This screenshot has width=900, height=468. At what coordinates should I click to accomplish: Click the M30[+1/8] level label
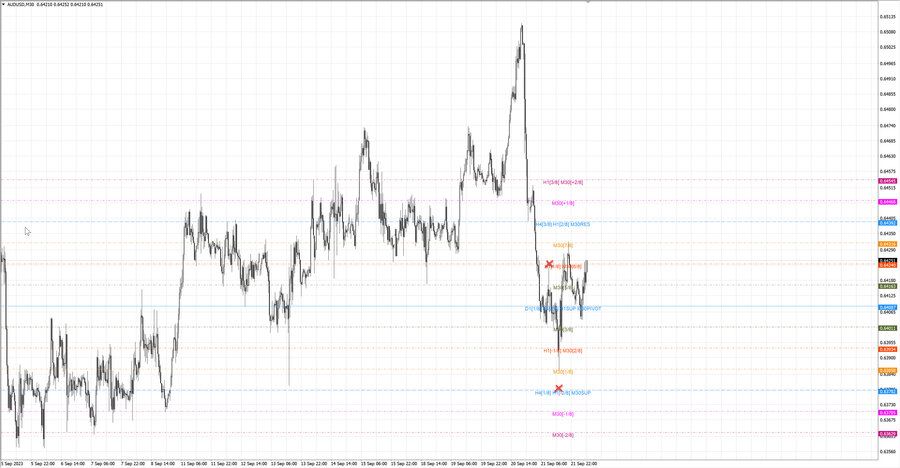(562, 203)
